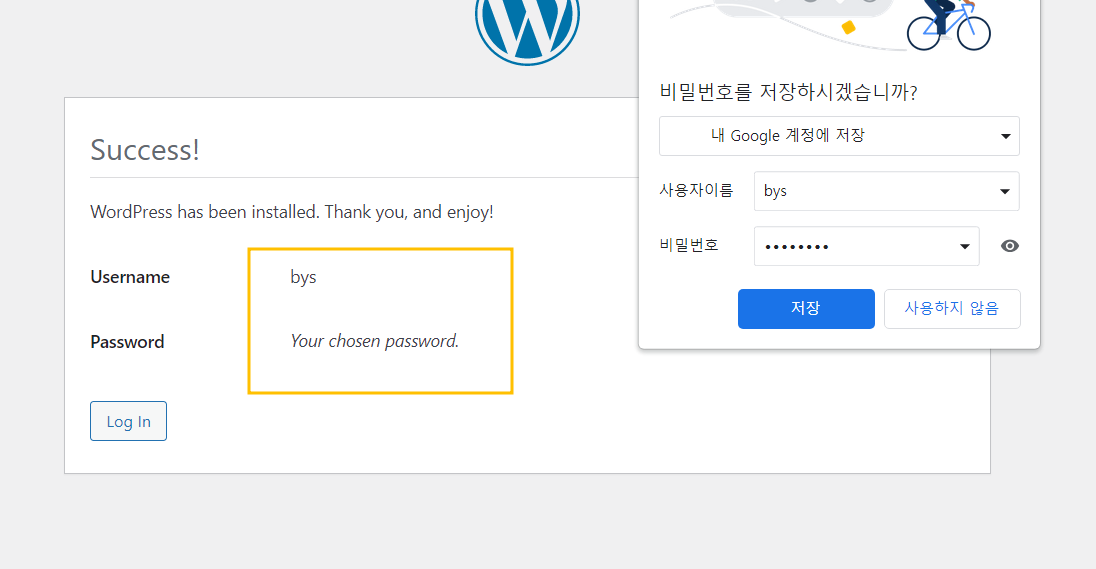
Task: Click the masked password field in popup
Action: (x=866, y=246)
